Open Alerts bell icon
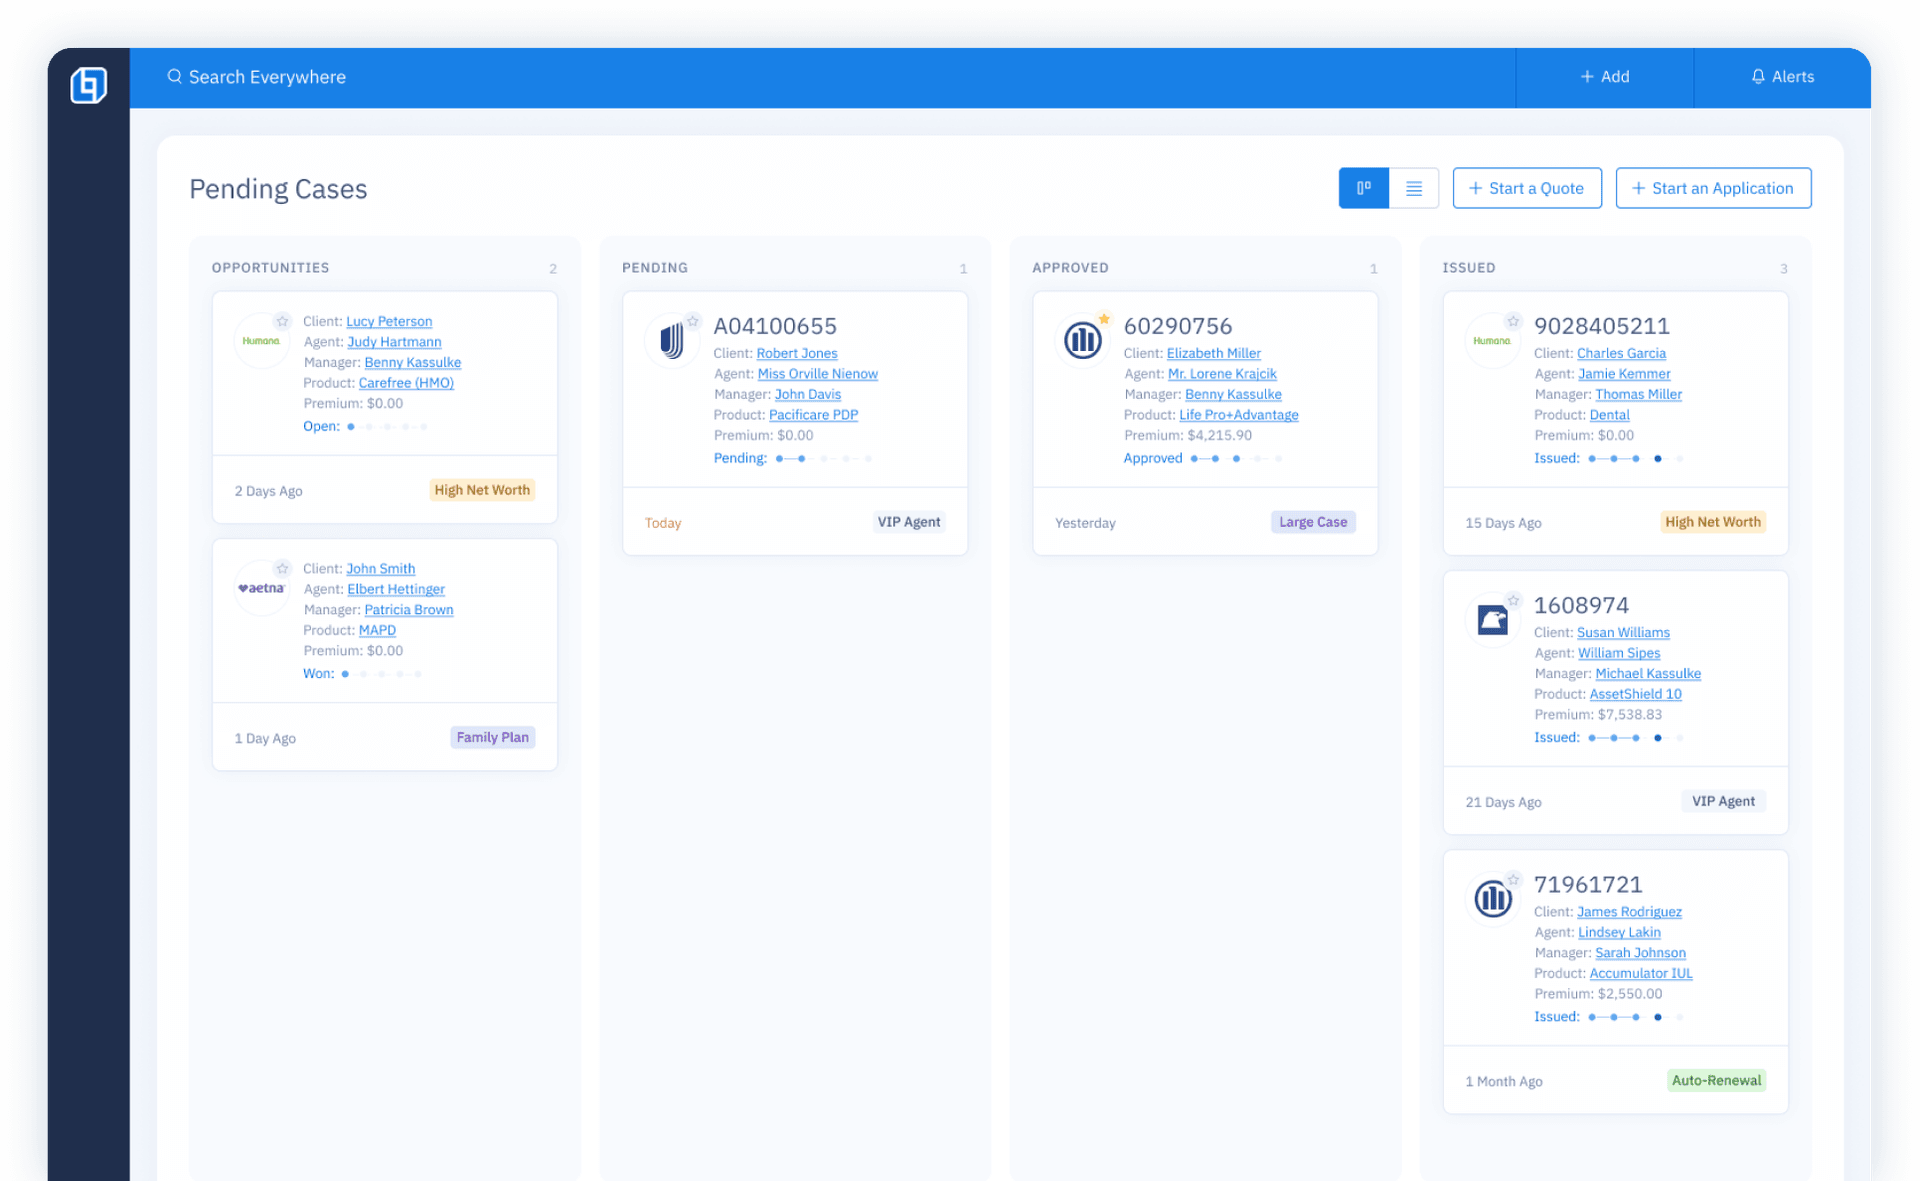 1757,77
